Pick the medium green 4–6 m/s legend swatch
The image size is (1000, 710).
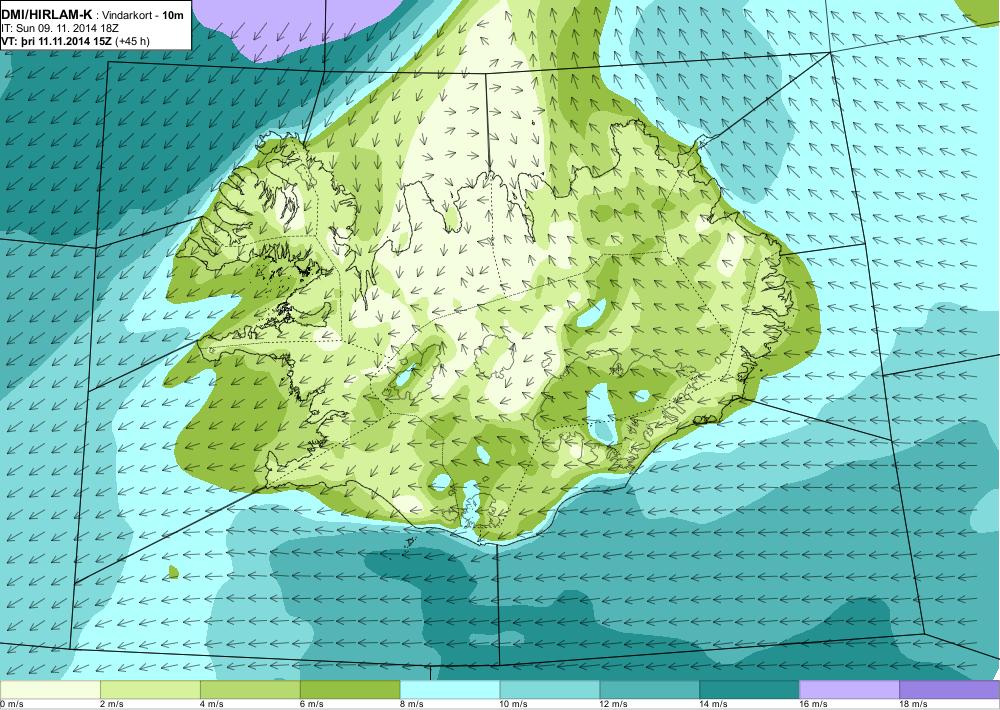pos(250,690)
